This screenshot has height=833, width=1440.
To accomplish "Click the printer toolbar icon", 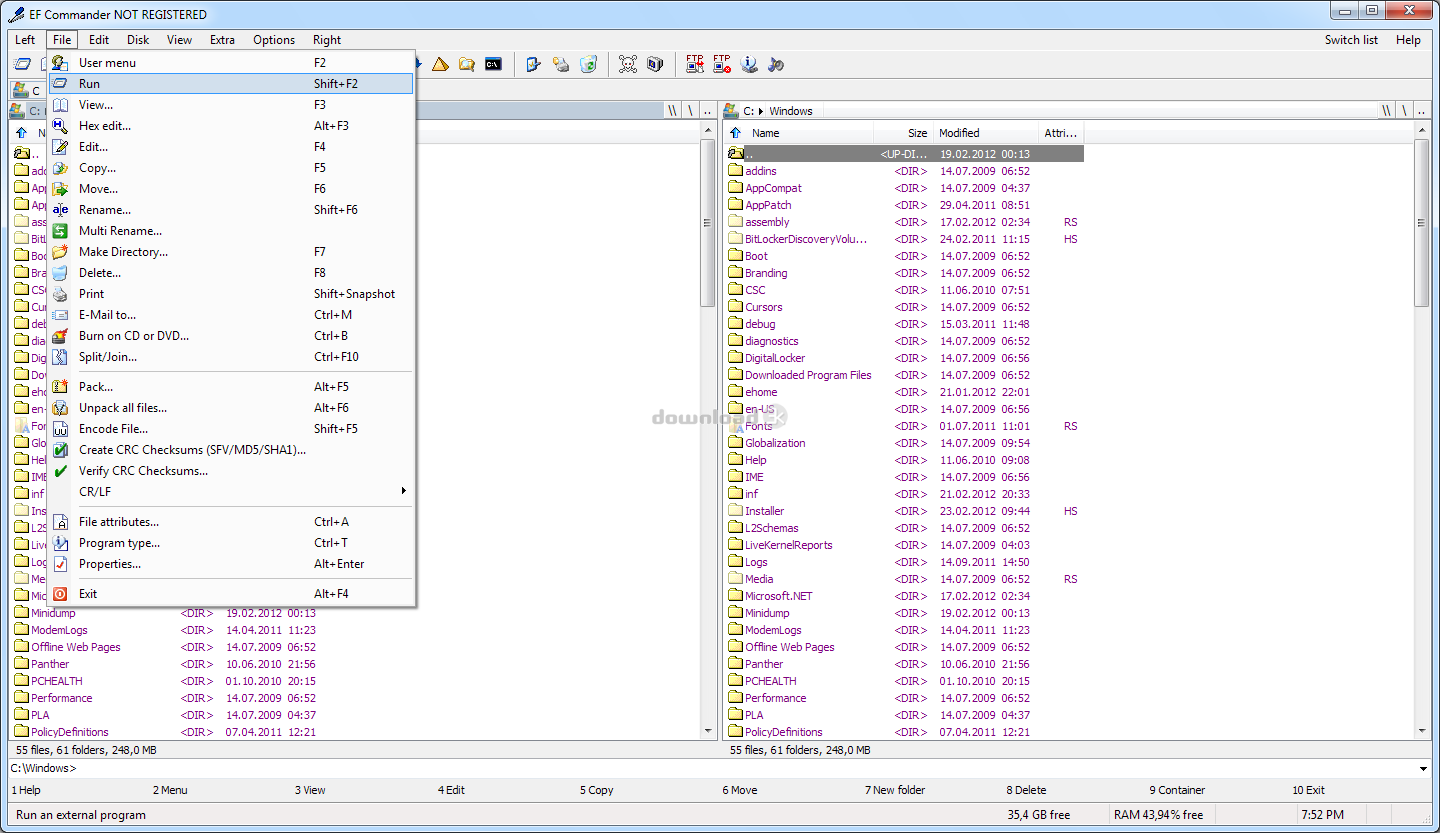I will (561, 64).
